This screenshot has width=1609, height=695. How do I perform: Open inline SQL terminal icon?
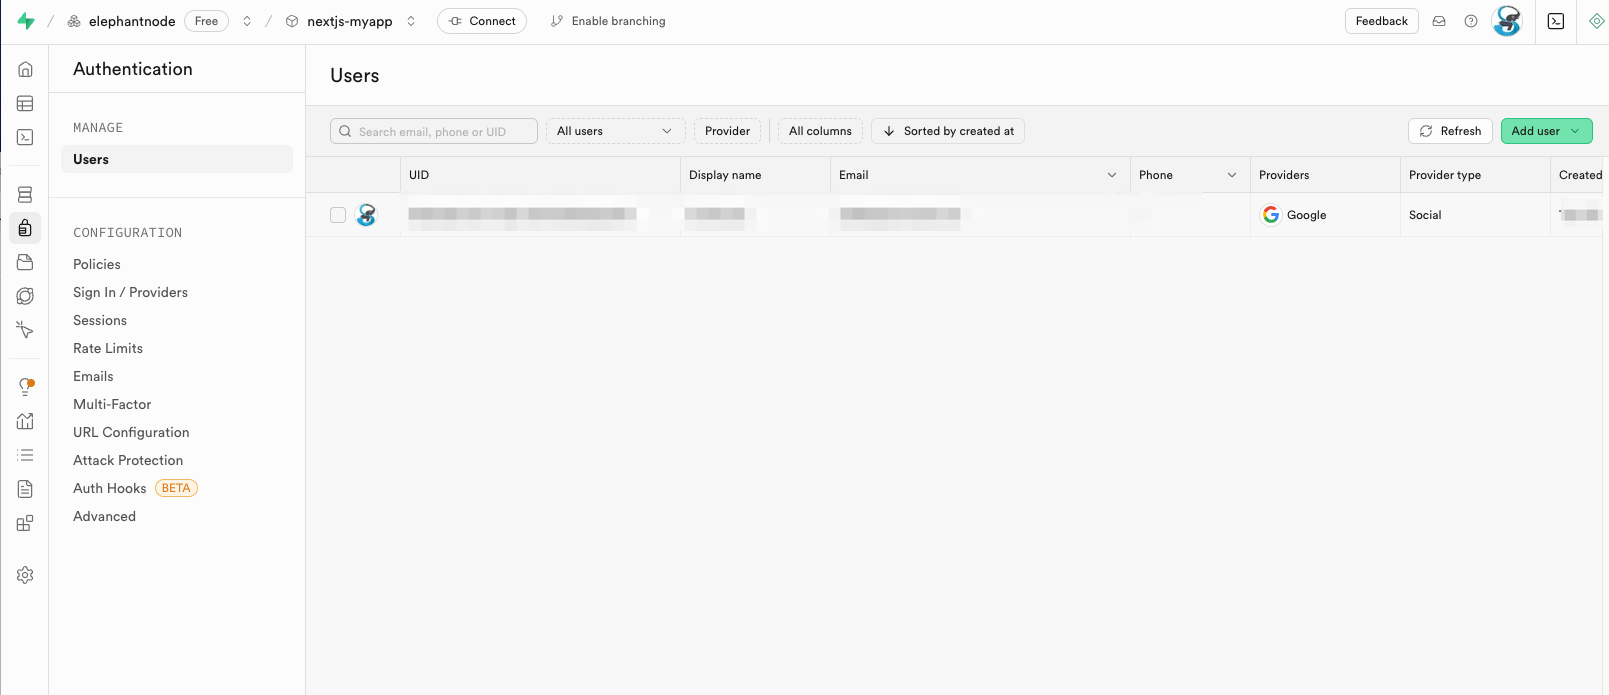(x=1556, y=21)
